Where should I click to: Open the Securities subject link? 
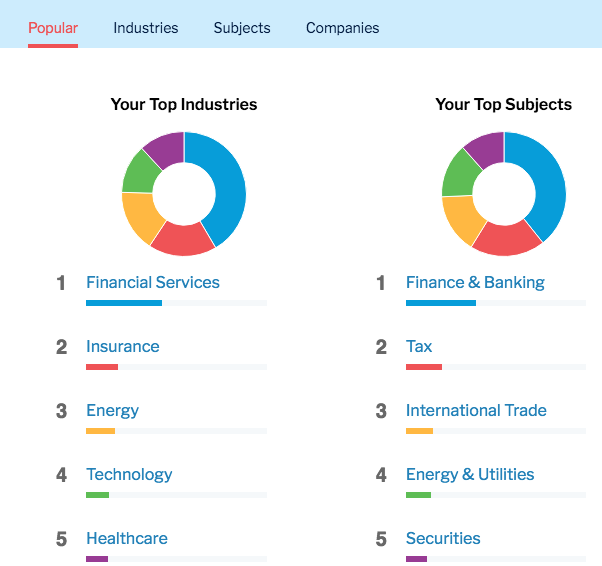click(443, 538)
